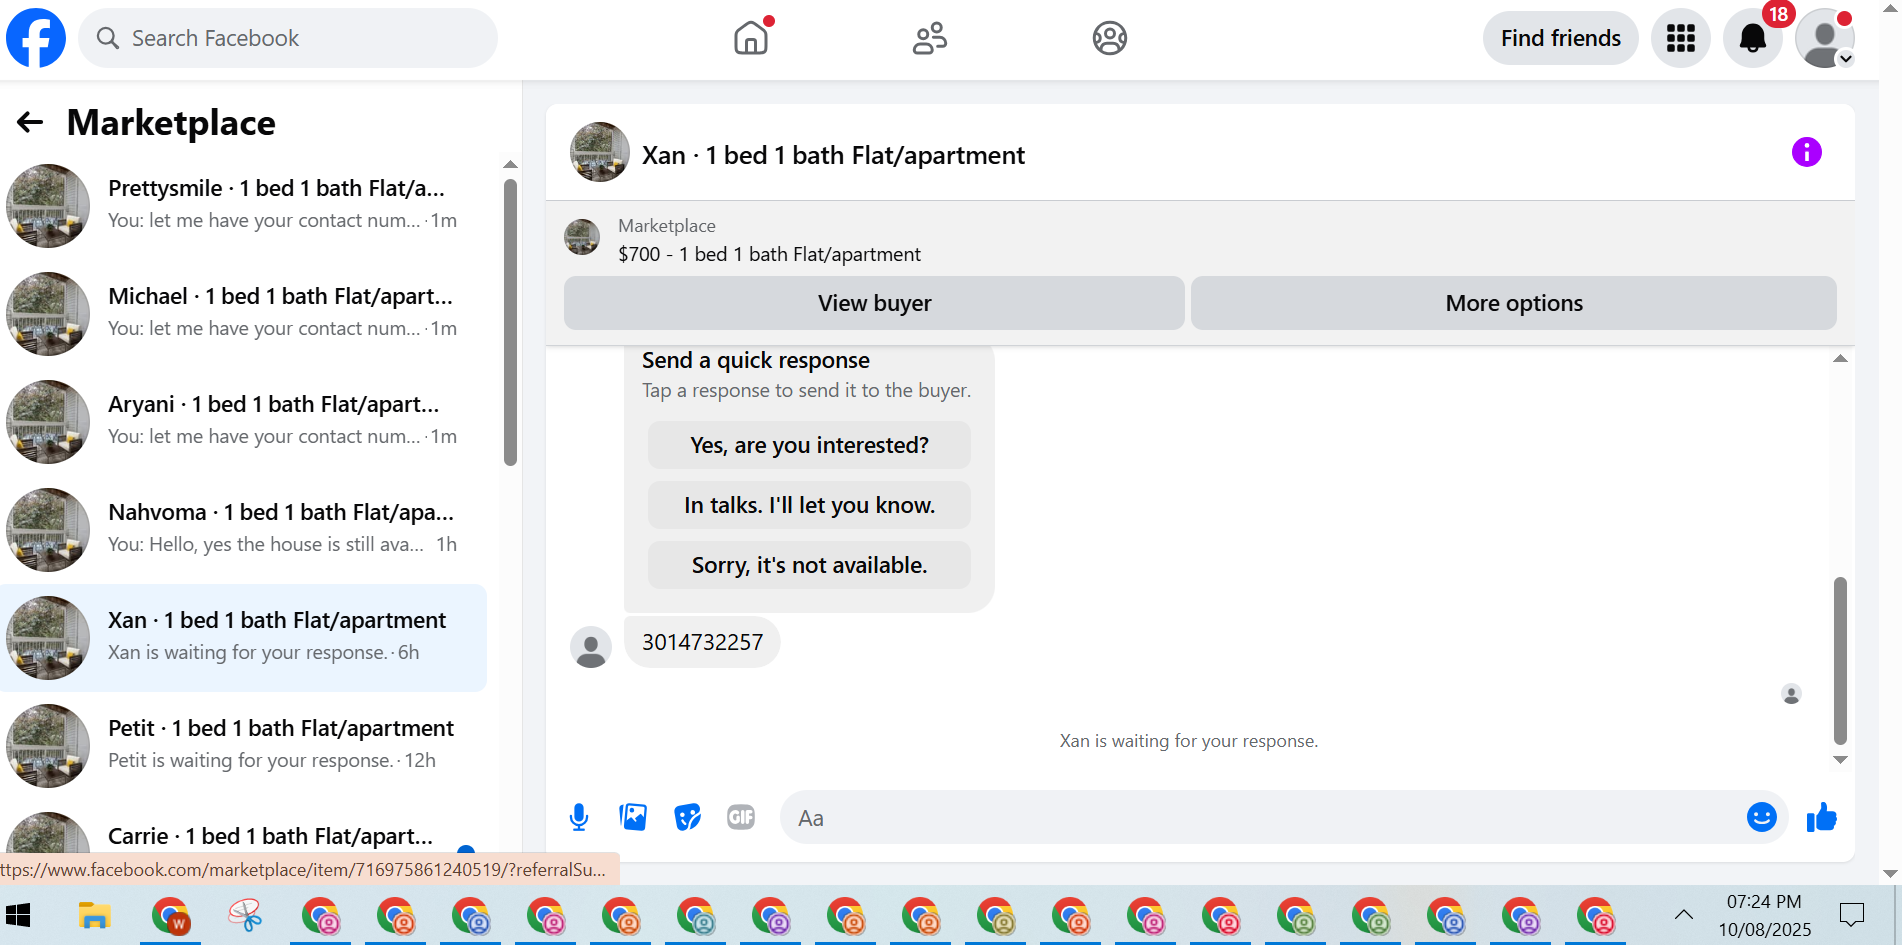Screen dimensions: 1902x945
Task: Open the Facebook home logo
Action: coord(36,38)
